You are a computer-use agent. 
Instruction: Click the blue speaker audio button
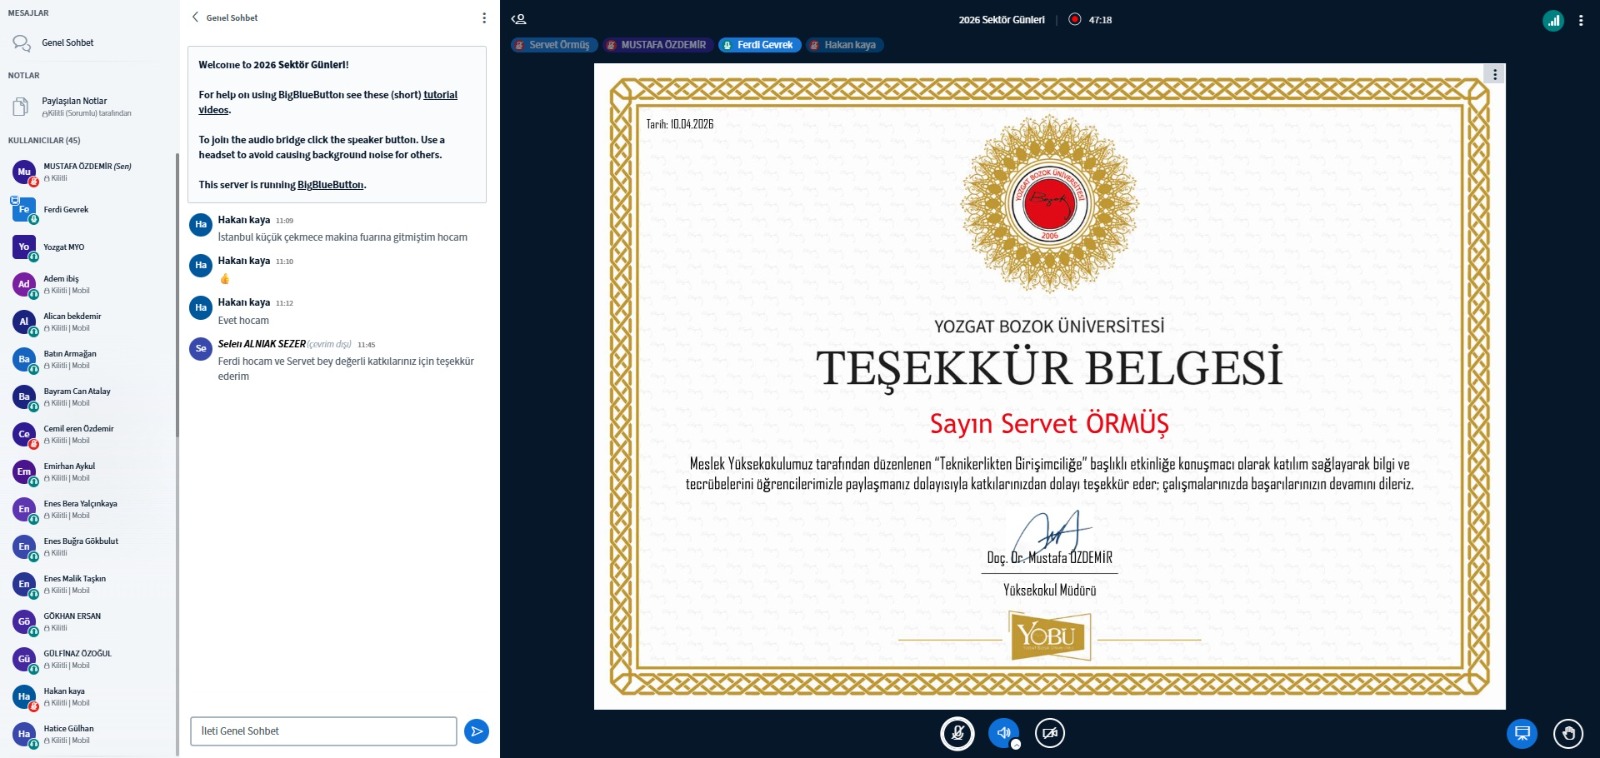click(1003, 732)
